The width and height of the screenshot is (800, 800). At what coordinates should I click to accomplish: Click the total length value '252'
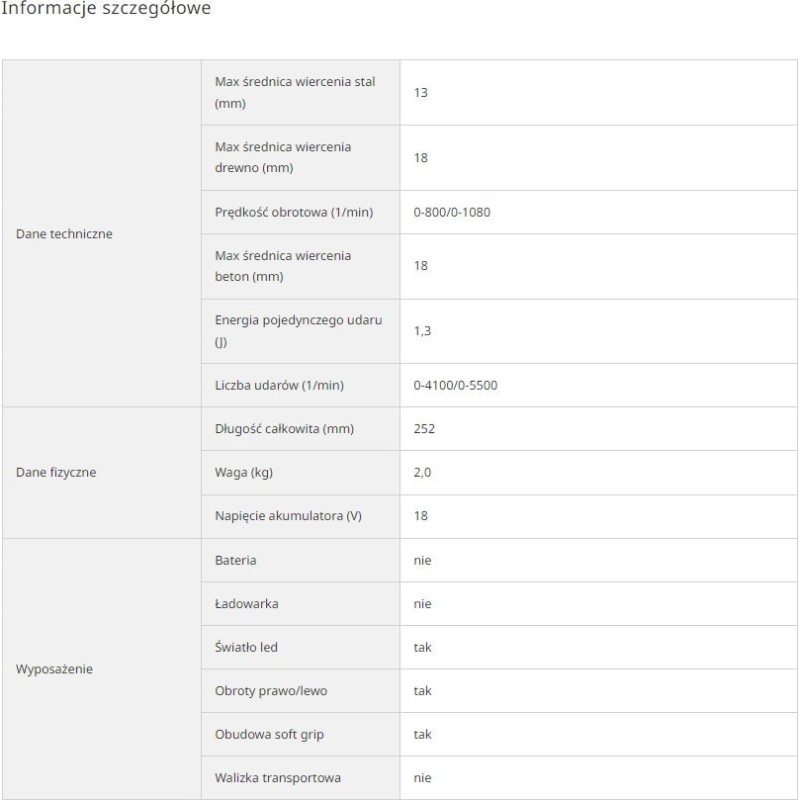(424, 429)
